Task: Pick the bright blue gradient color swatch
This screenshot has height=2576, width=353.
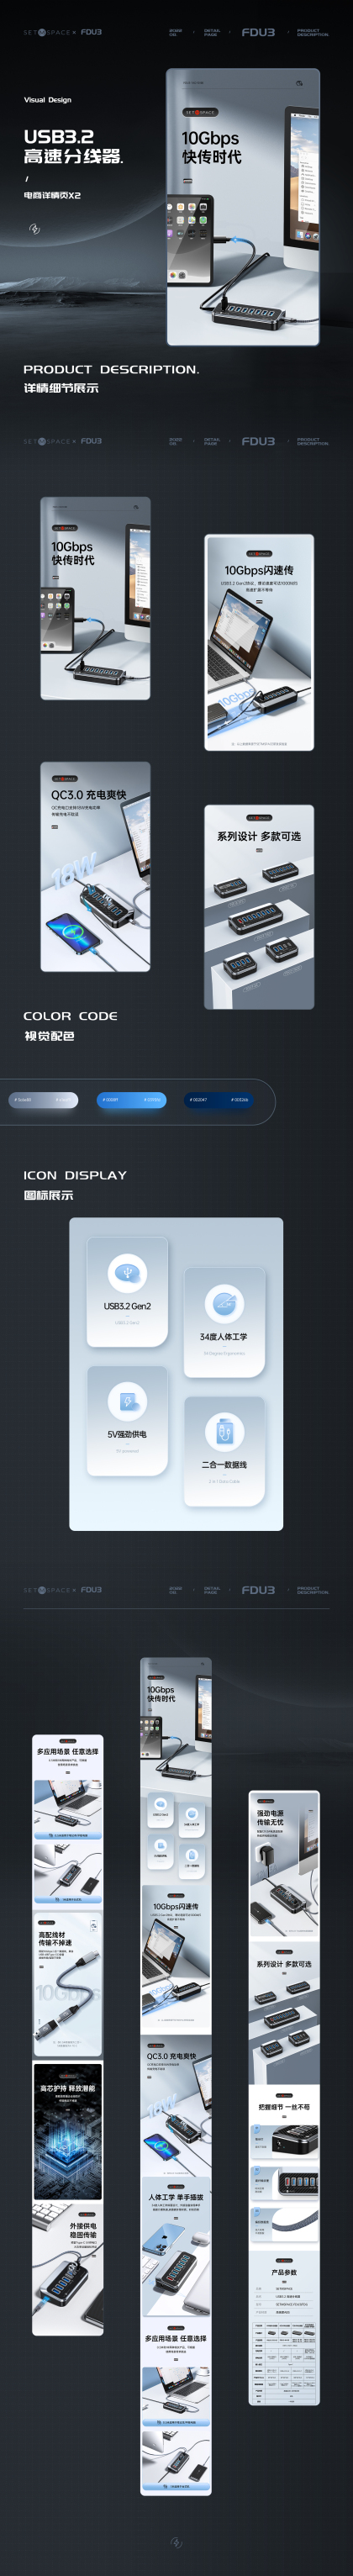Action: click(132, 1099)
